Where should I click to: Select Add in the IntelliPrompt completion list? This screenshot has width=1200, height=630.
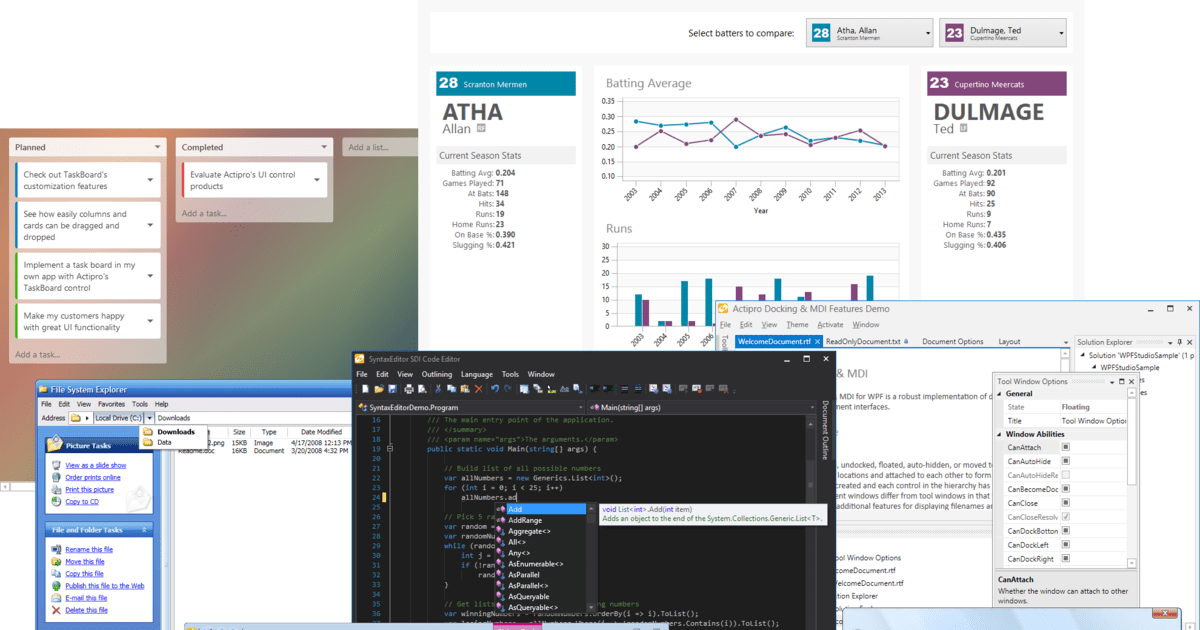coord(515,509)
